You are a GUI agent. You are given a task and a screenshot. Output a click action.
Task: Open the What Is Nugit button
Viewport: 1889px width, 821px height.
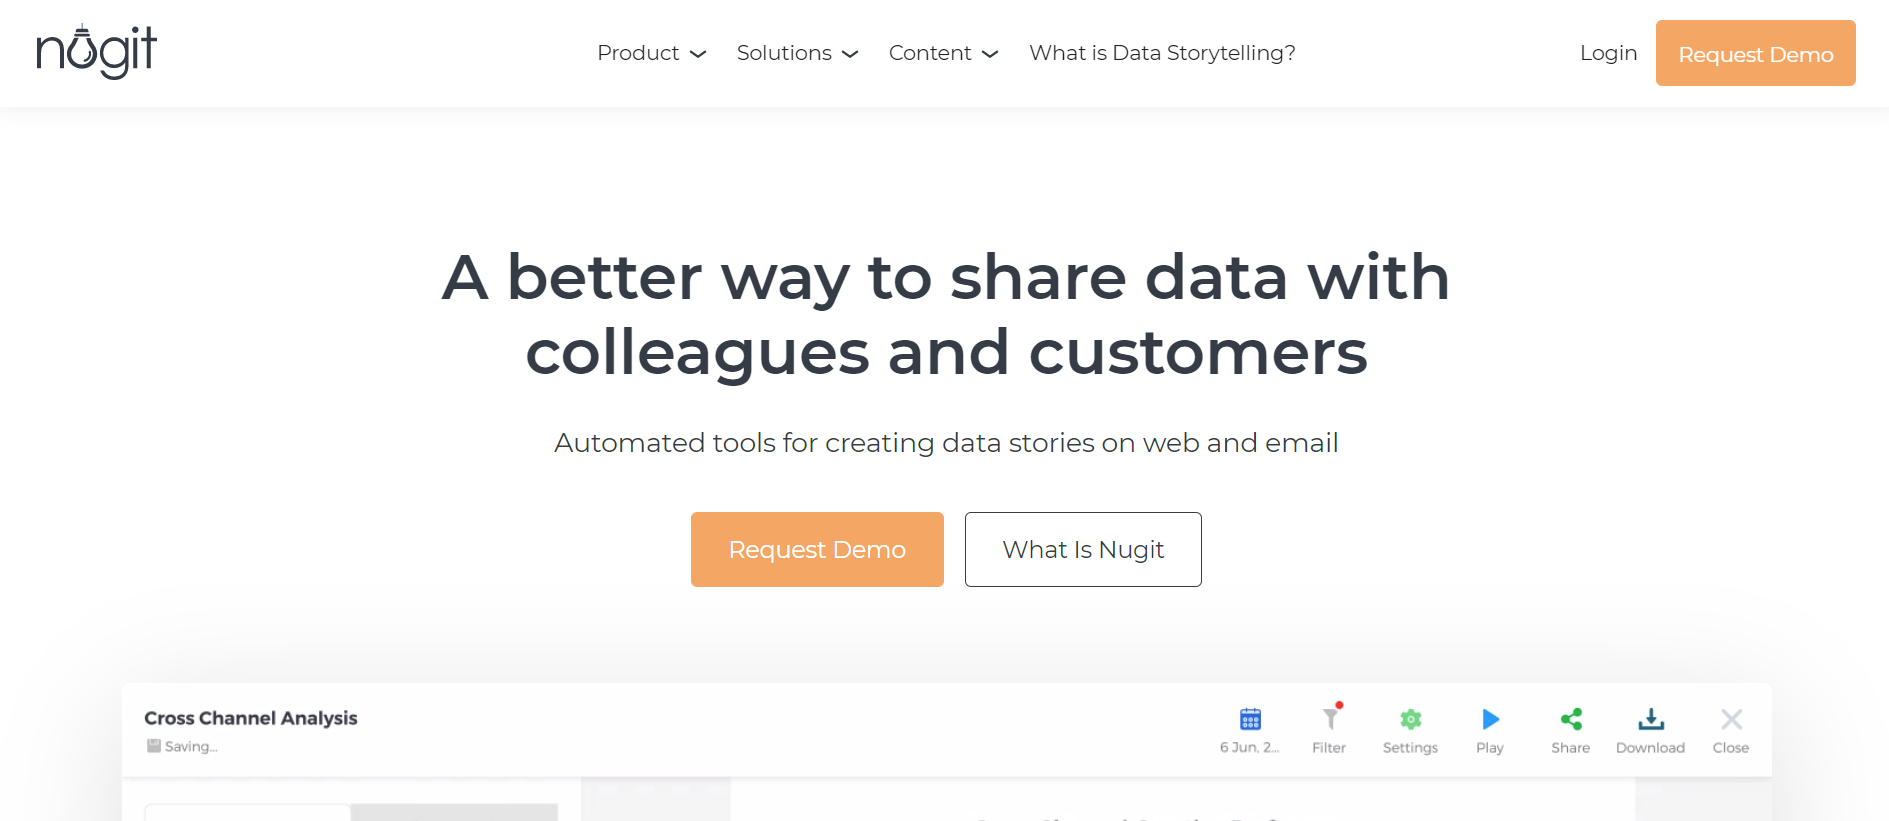[1083, 549]
